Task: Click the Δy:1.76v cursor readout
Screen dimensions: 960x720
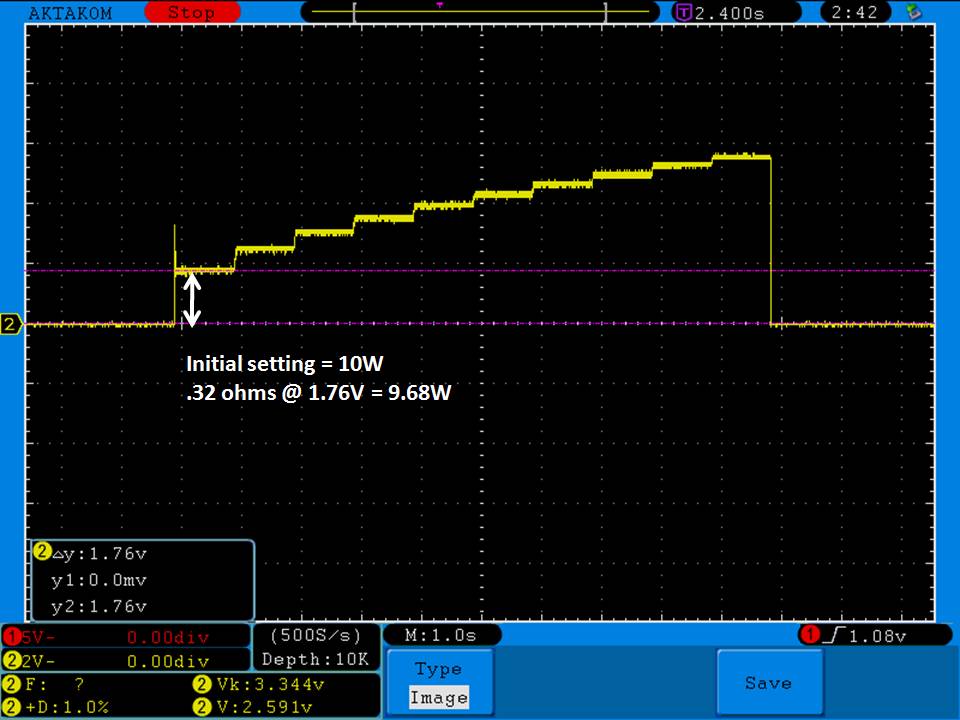Action: [100, 554]
